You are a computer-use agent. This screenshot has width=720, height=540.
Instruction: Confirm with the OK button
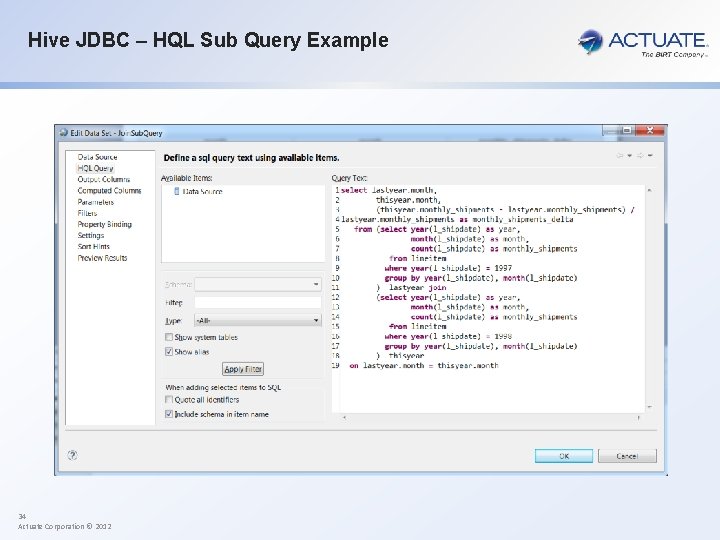pos(564,456)
